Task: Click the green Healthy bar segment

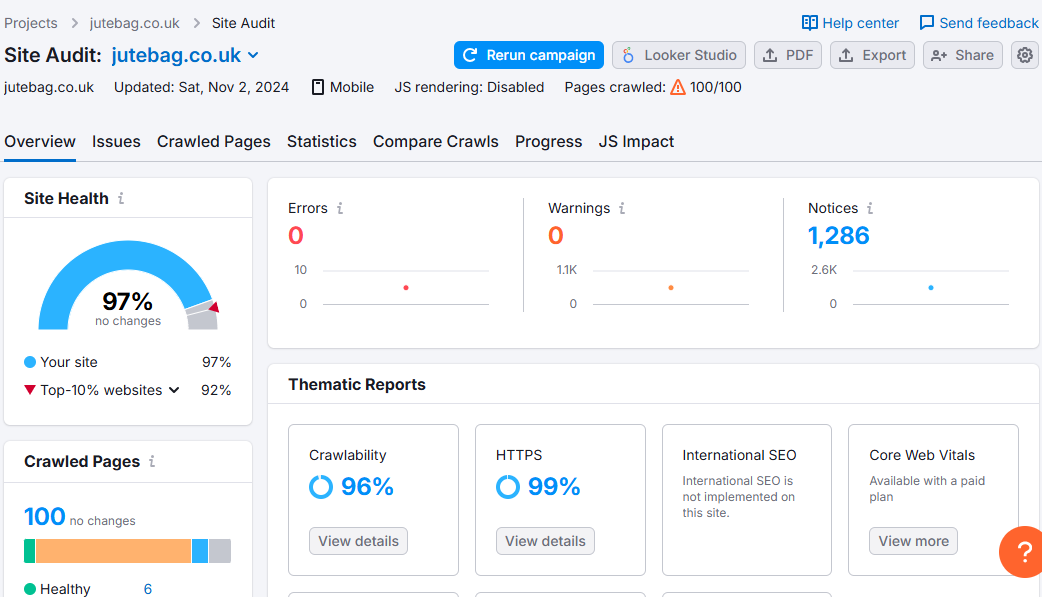Action: point(29,551)
